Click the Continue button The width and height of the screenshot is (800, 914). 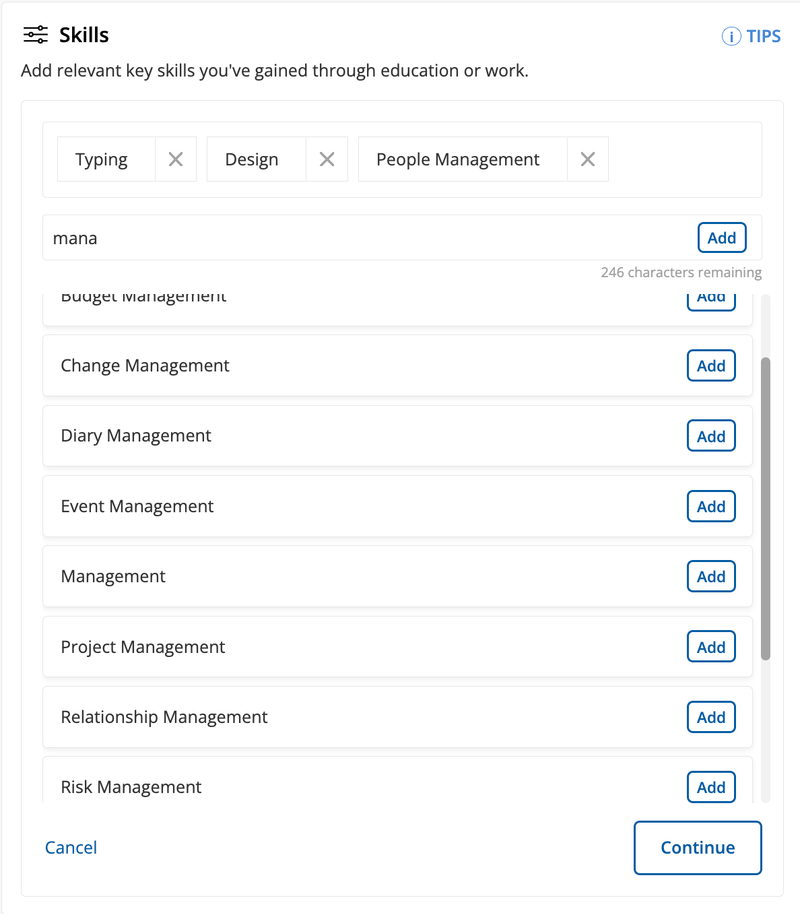697,847
